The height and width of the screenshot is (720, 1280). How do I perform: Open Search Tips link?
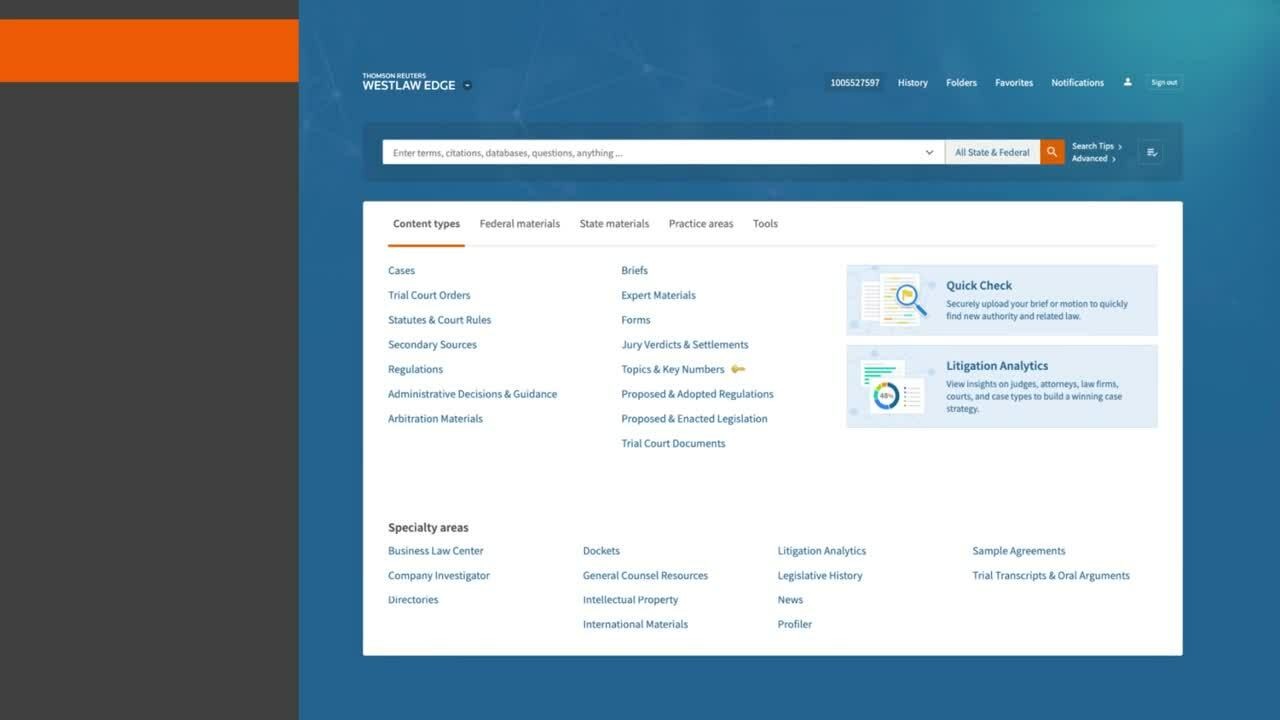(1096, 146)
